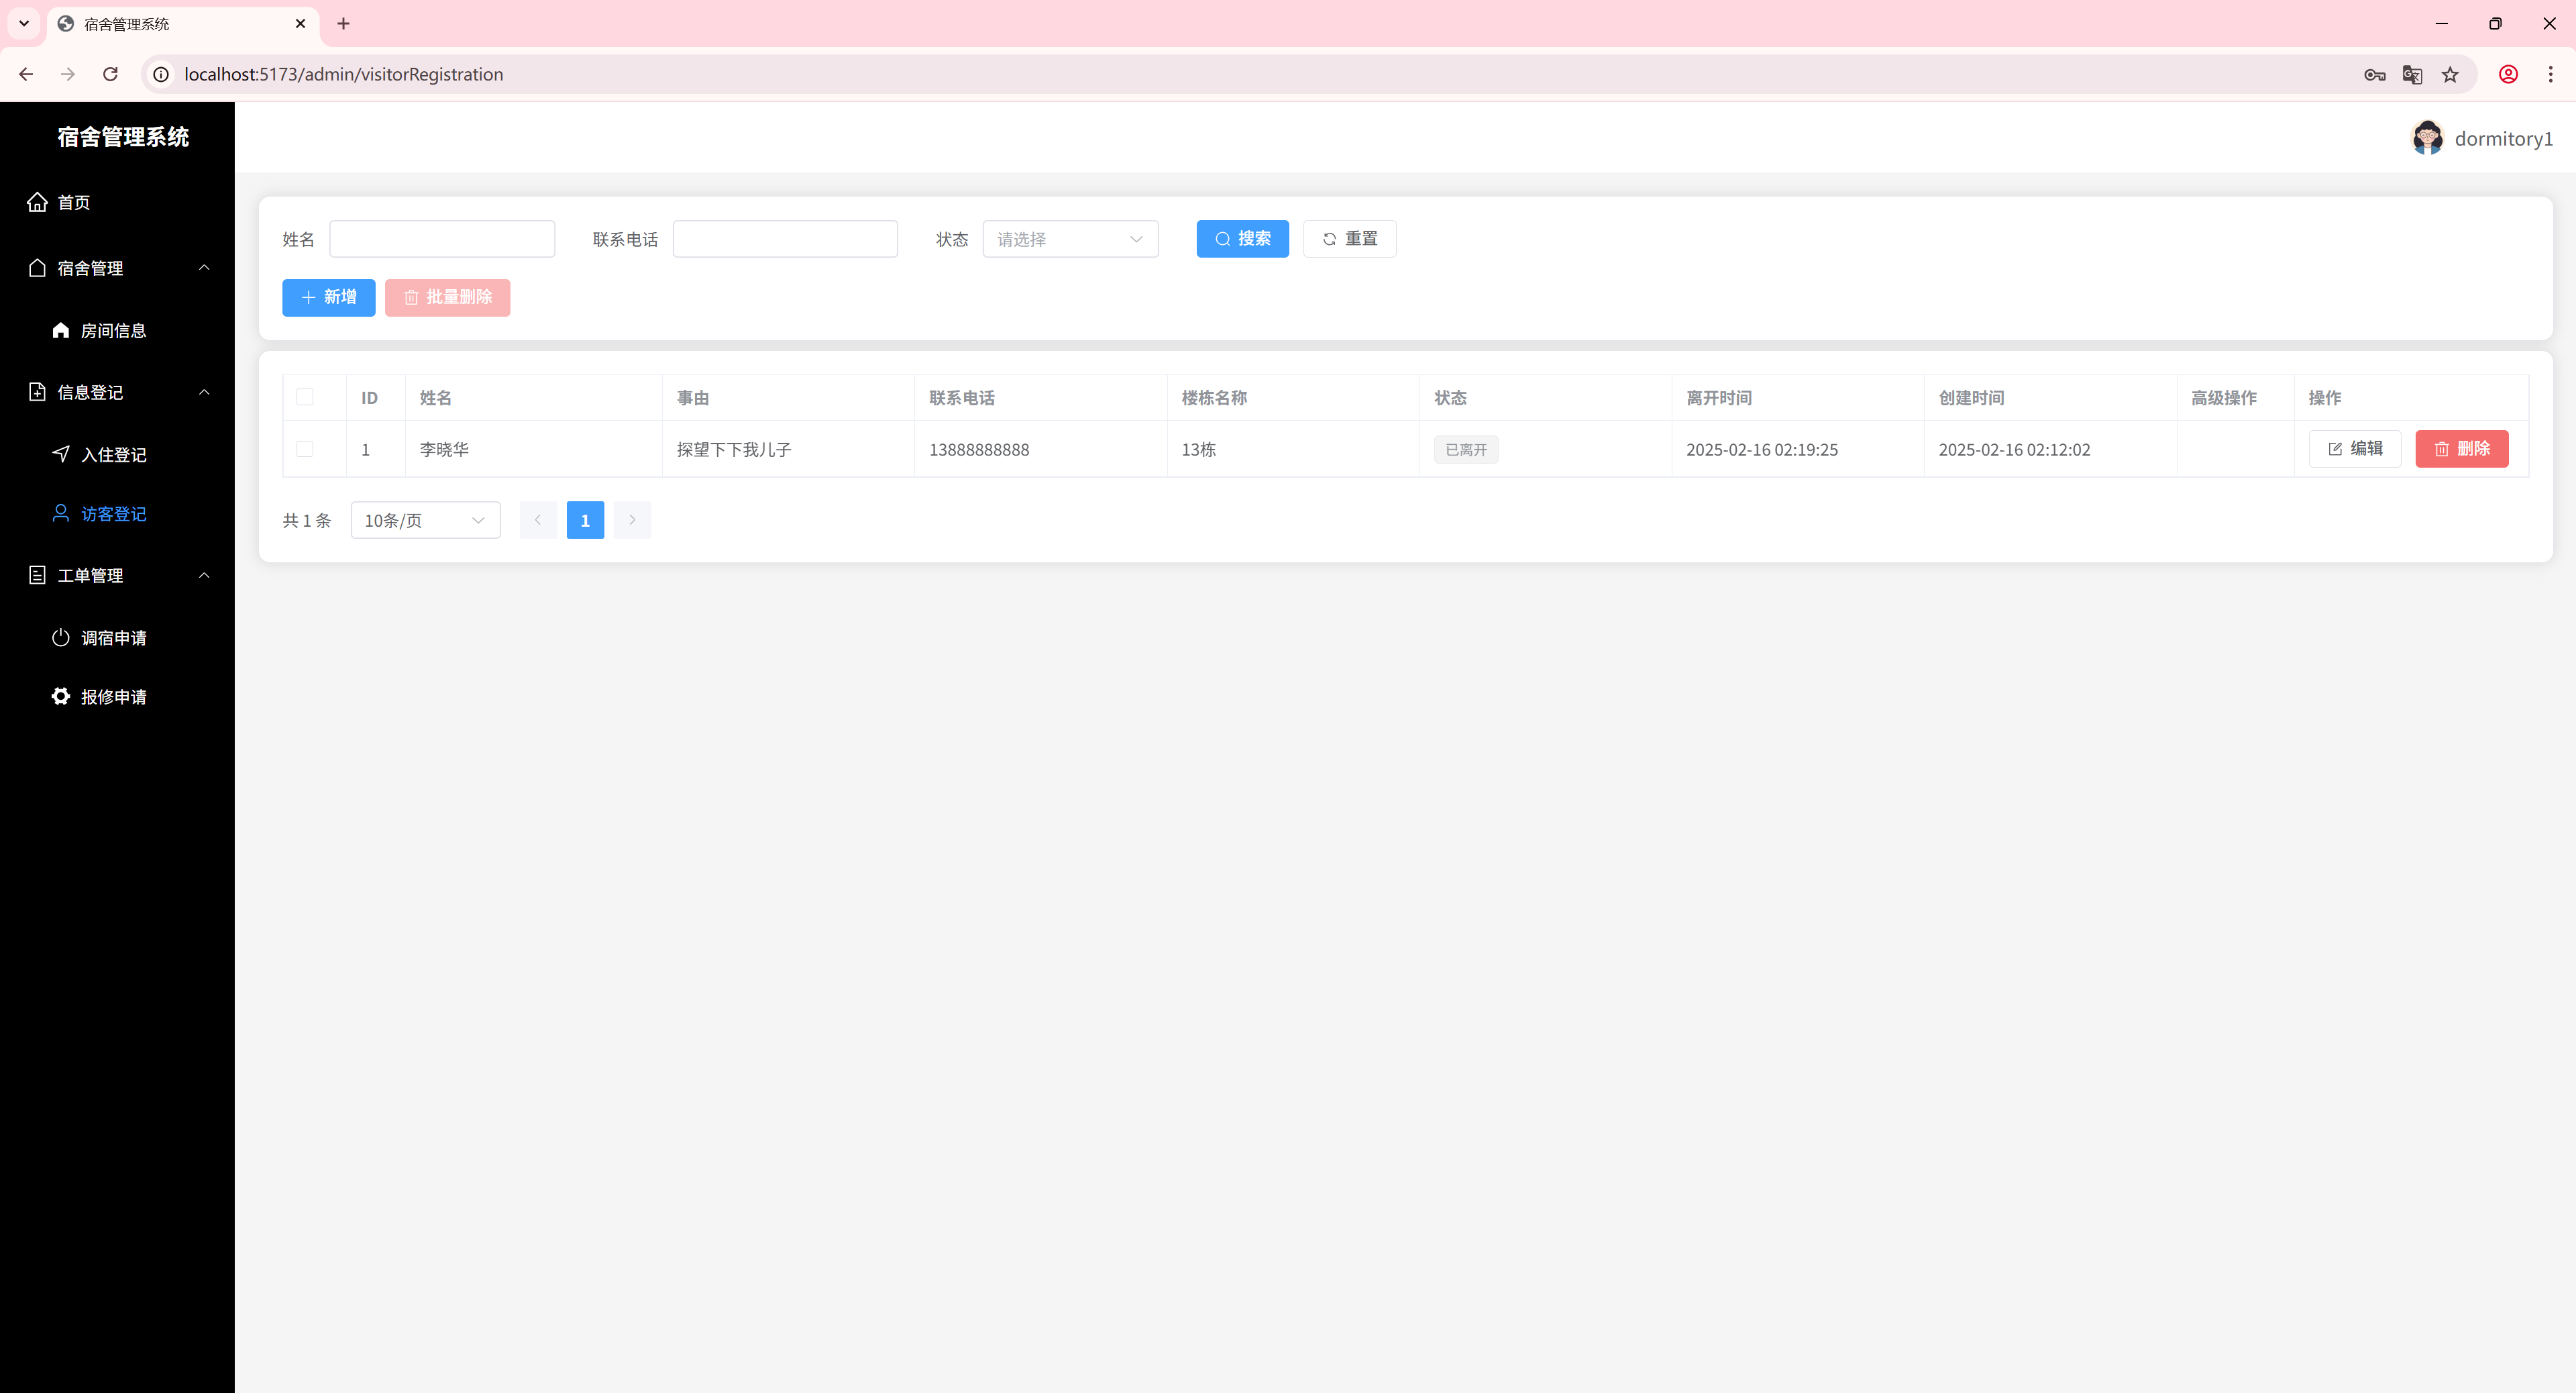Click the house icon next to 房间信息
Viewport: 2576px width, 1393px height.
click(x=61, y=330)
